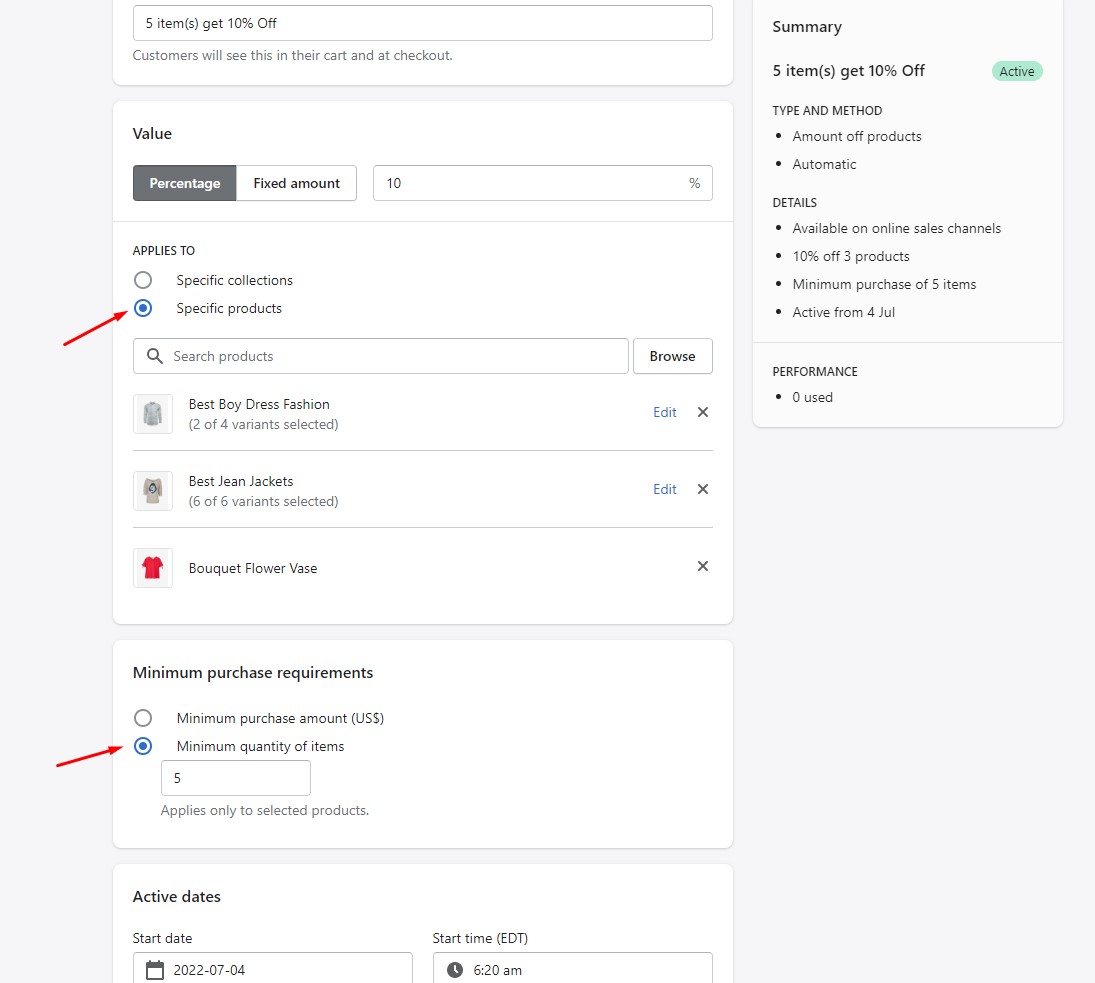Click the Best Boy Dress Fashion name
Screen dimensions: 1095x983
click(x=259, y=404)
